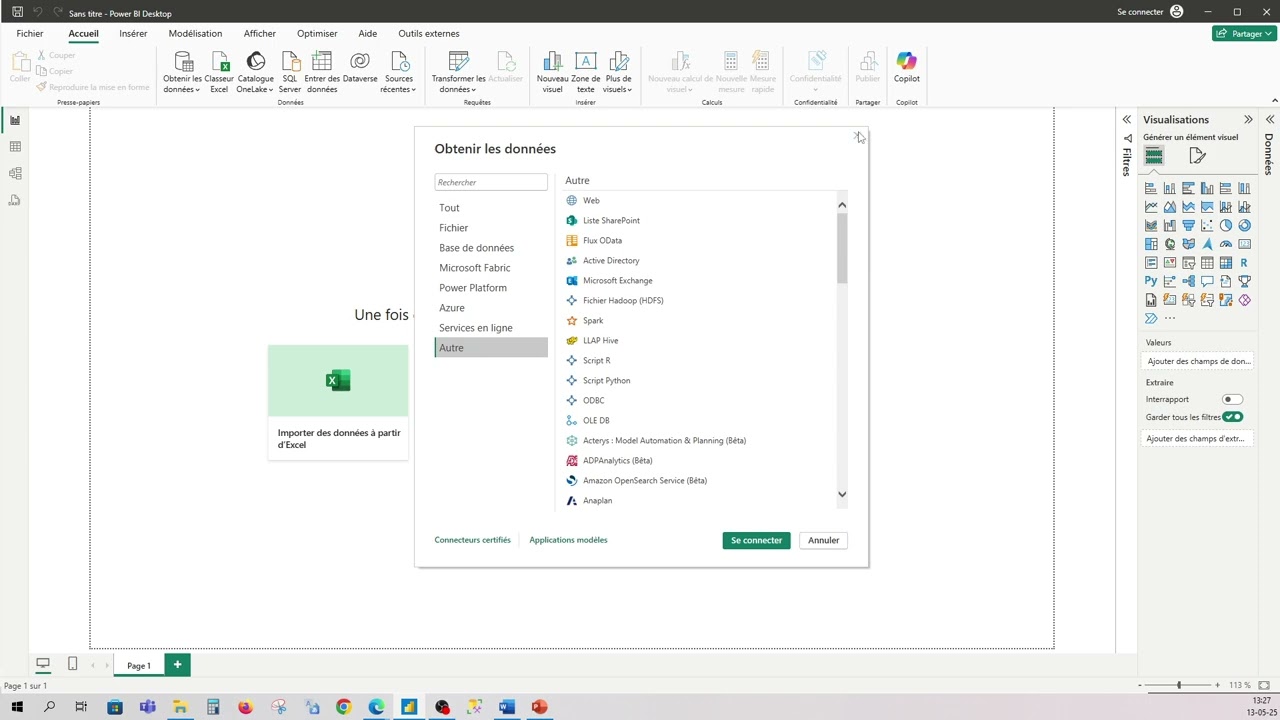Open the Fichier menu tab

coord(30,33)
